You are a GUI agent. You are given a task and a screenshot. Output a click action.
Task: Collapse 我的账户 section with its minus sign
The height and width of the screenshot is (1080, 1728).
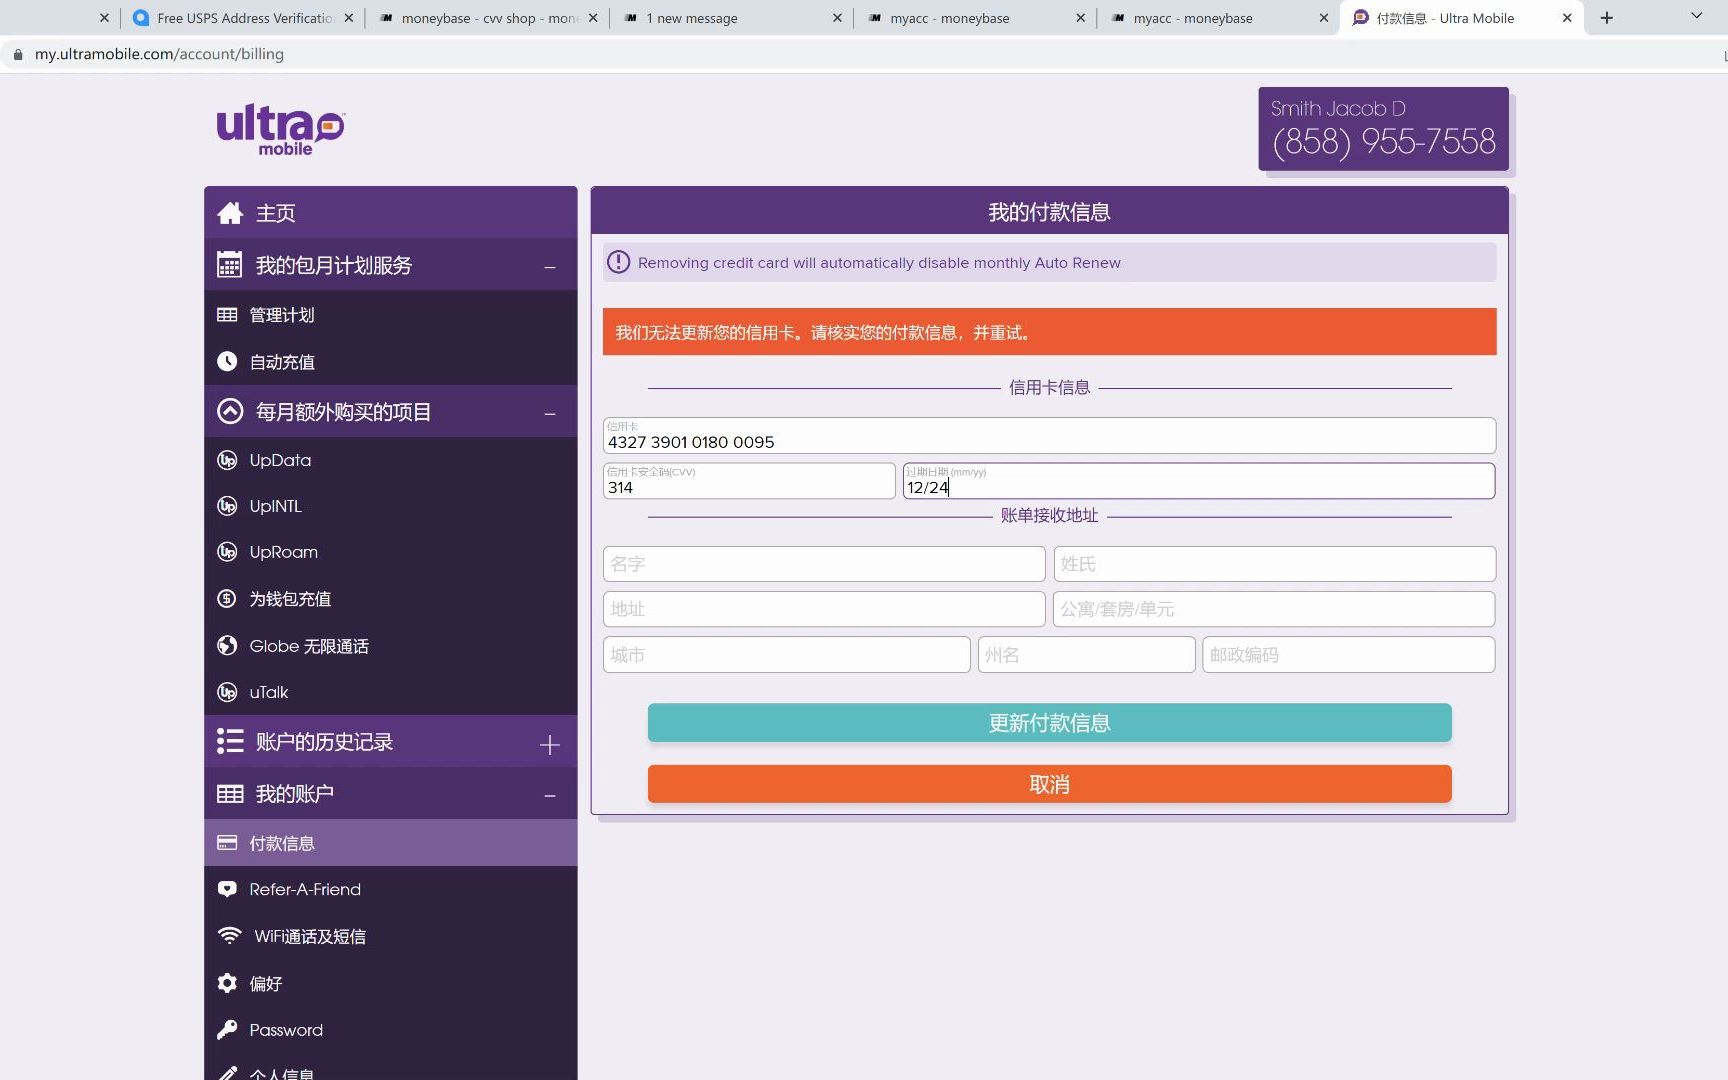(550, 796)
